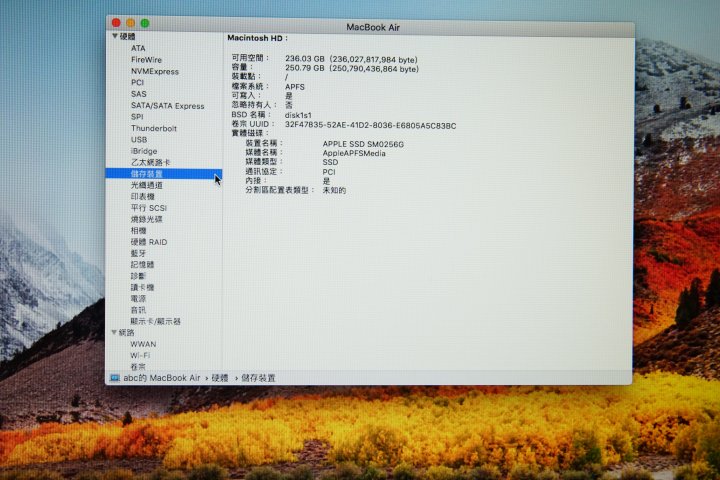720x480 pixels.
Task: Select 記憶體 memory entry
Action: coord(142,265)
